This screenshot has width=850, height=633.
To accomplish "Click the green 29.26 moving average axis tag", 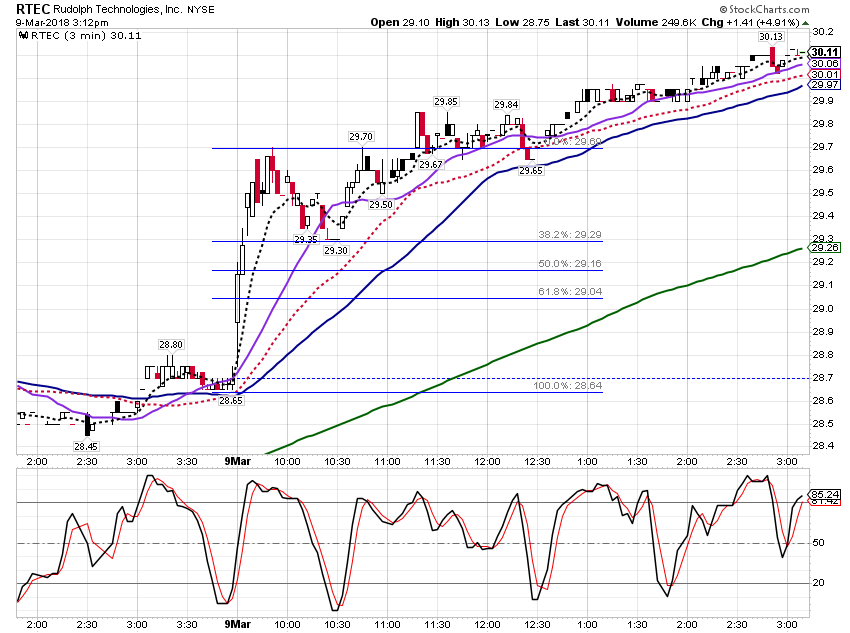I will point(825,248).
